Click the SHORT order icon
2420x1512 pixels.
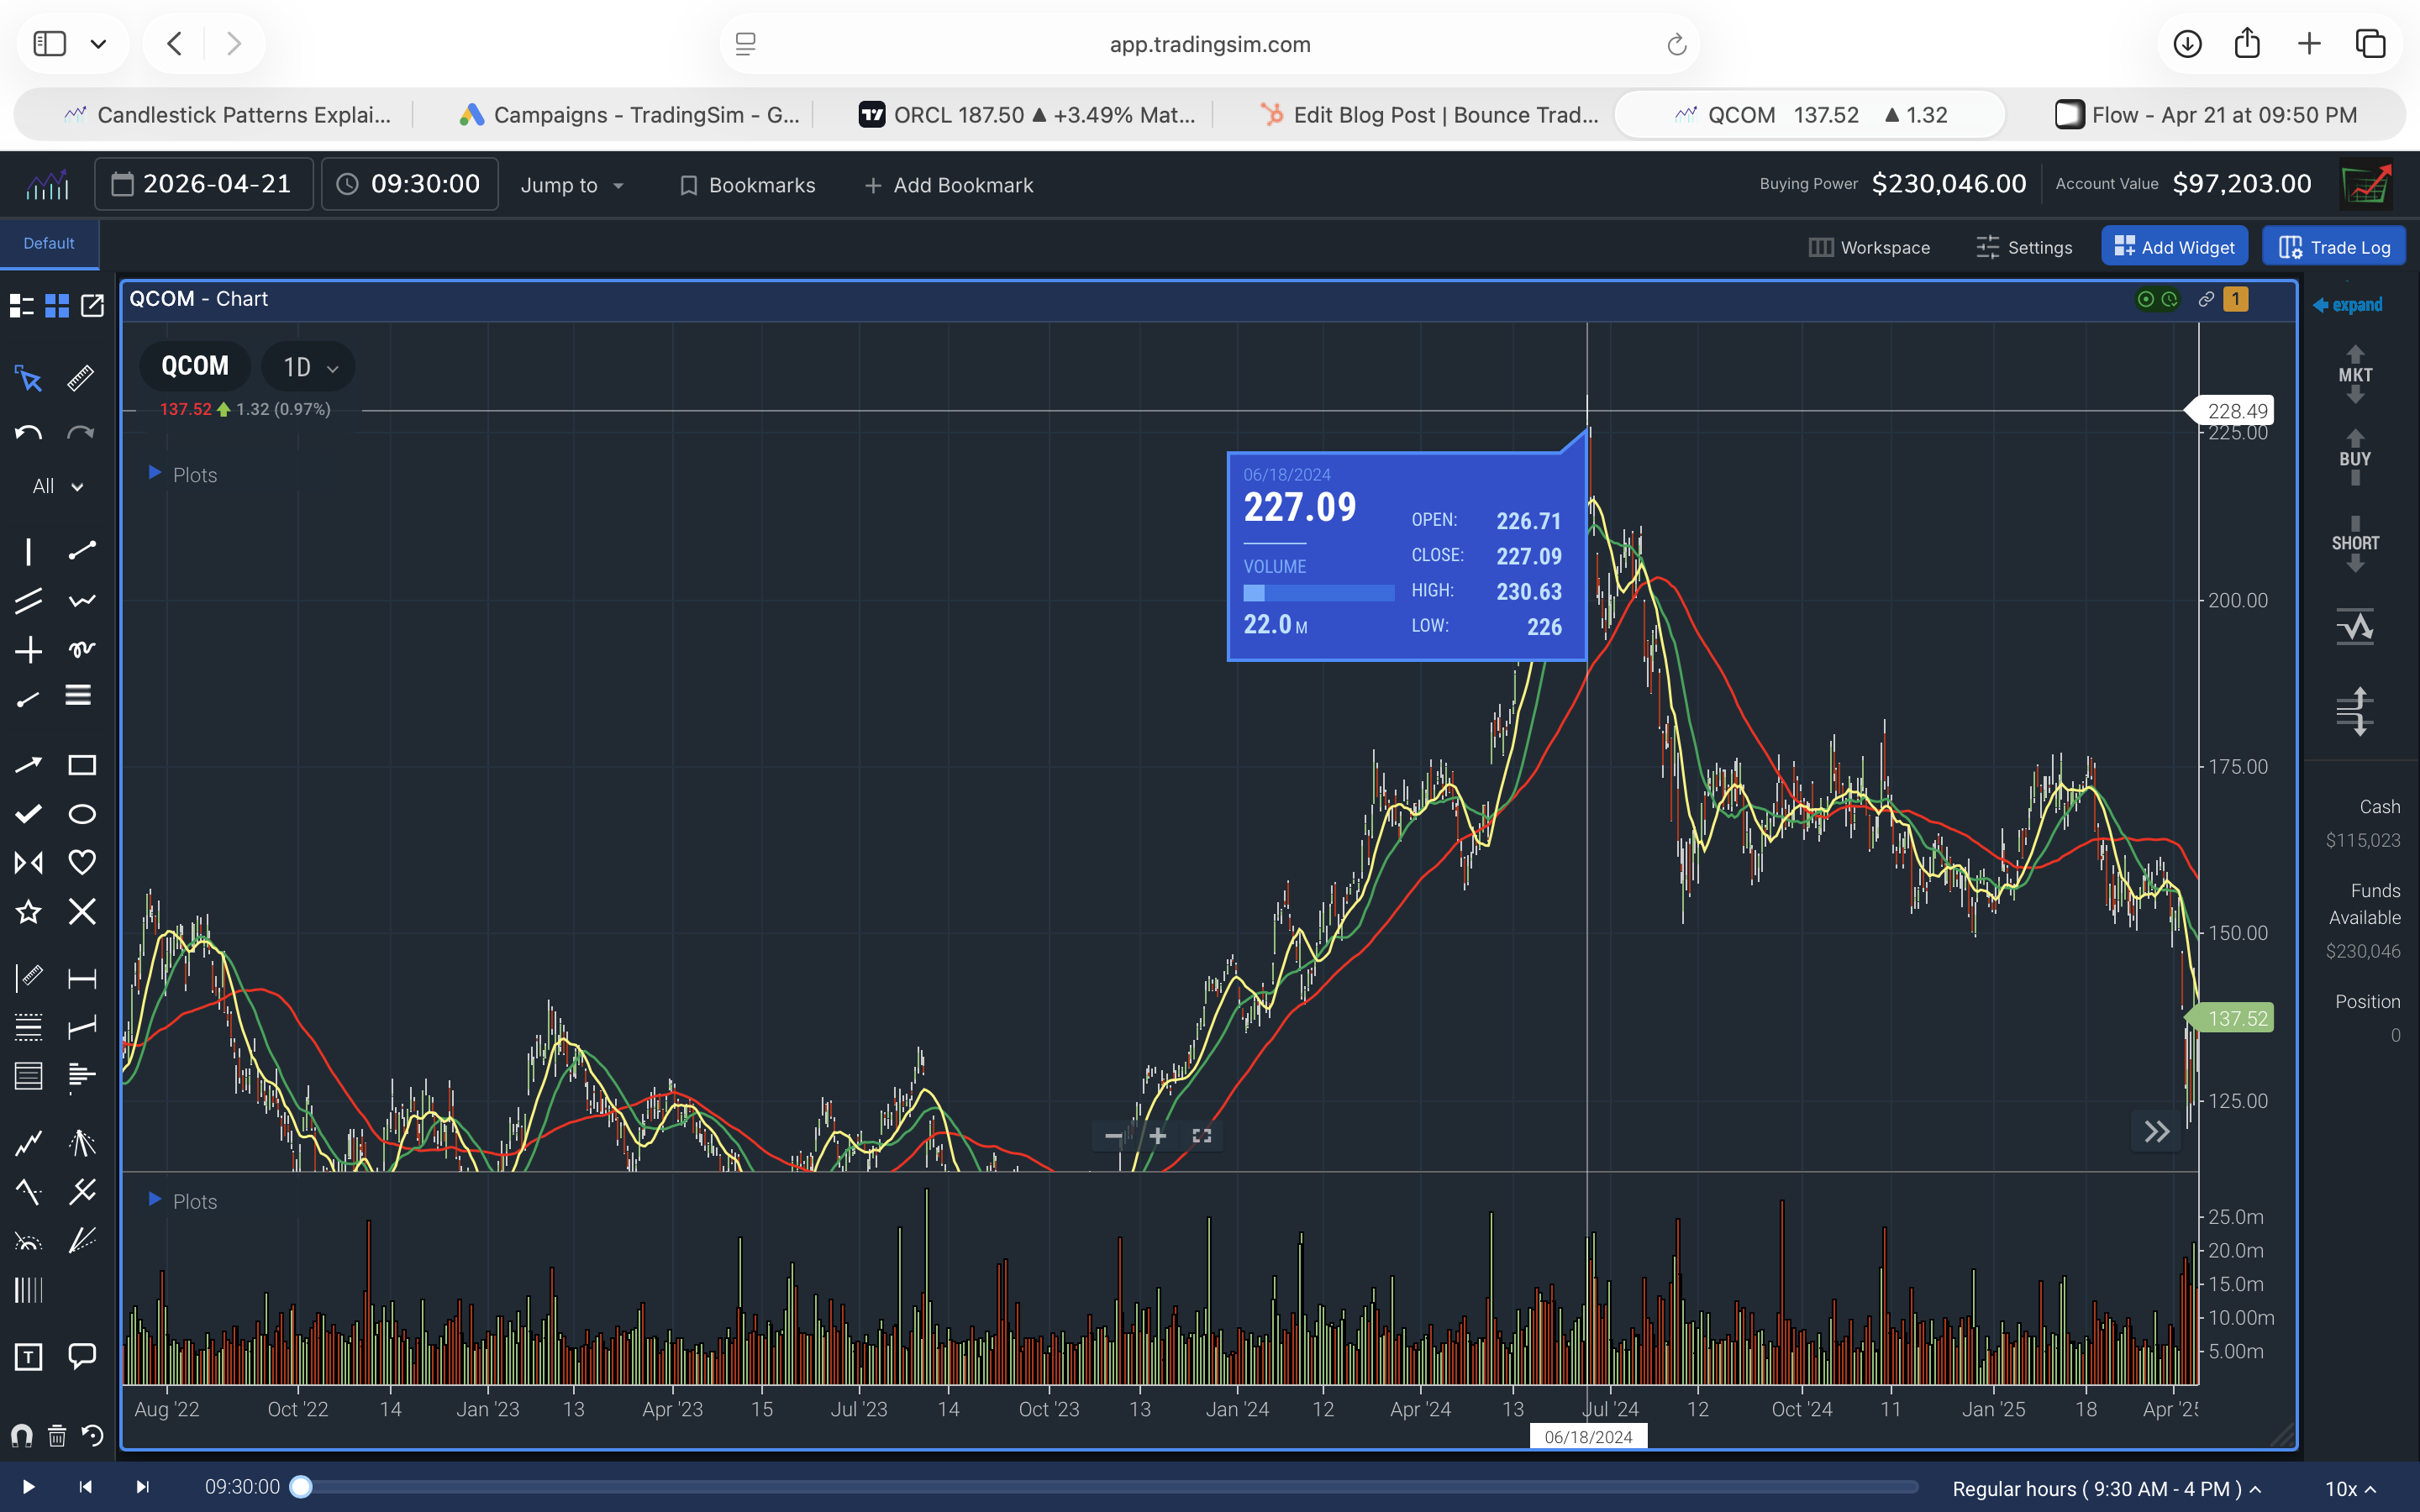point(2356,543)
